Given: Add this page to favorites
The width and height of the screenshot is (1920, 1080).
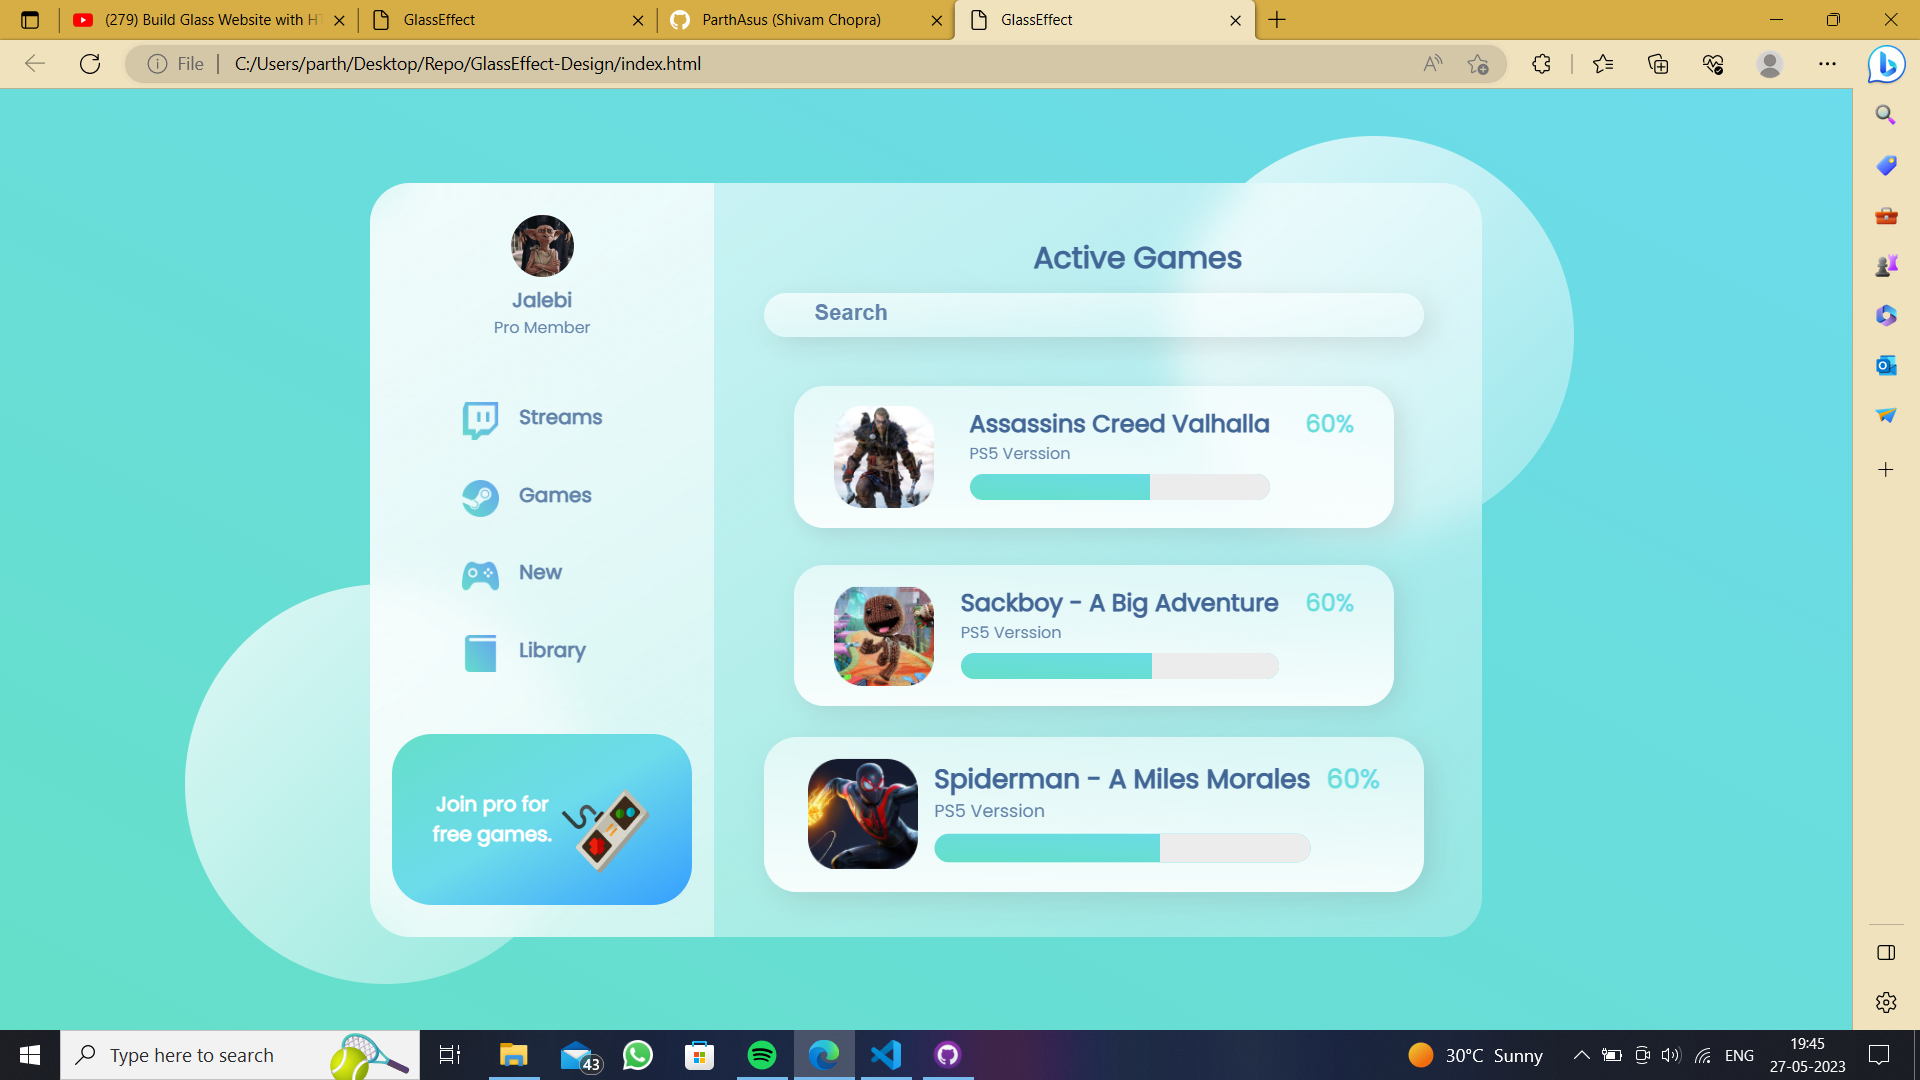Looking at the screenshot, I should point(1479,63).
